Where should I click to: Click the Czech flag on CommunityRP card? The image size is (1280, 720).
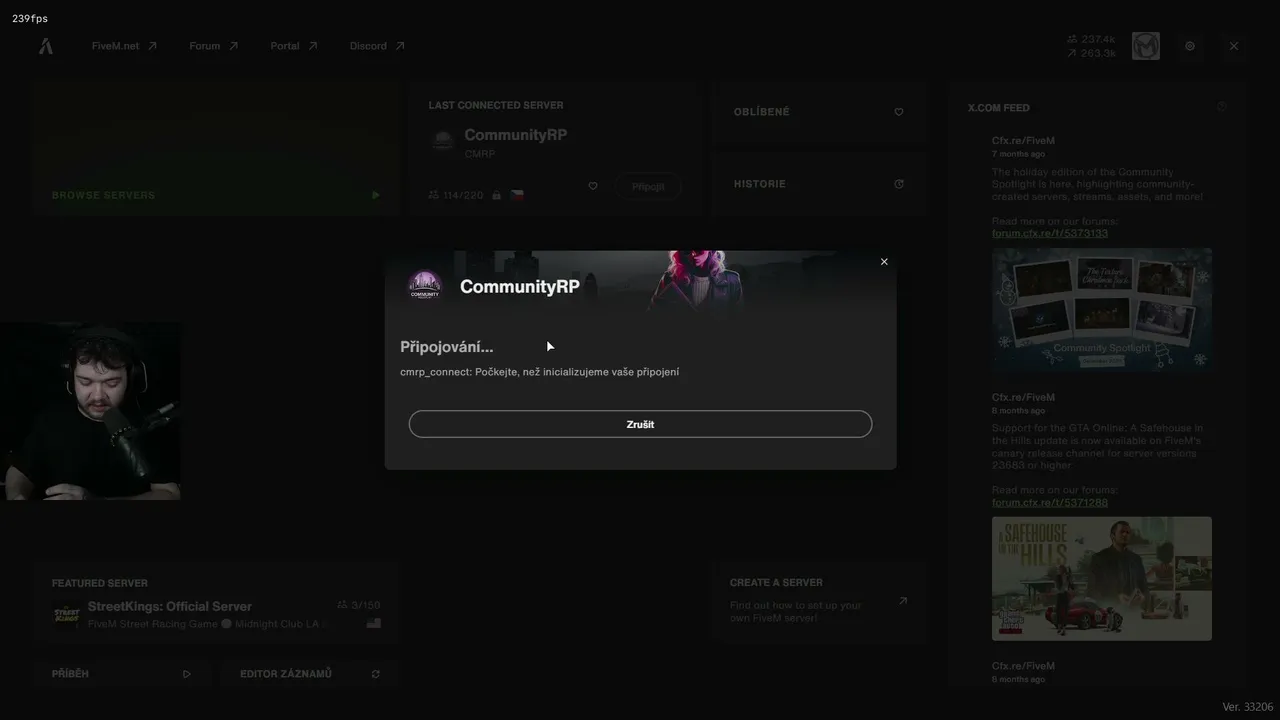tap(517, 195)
